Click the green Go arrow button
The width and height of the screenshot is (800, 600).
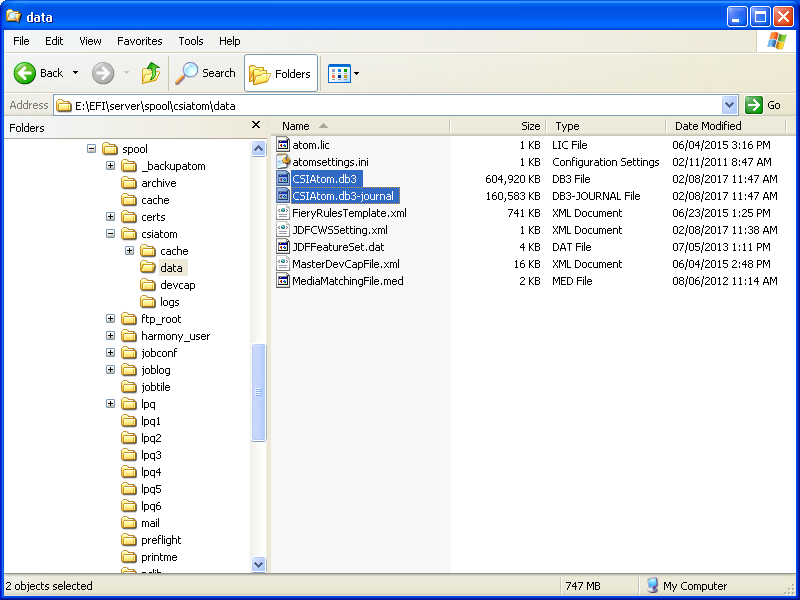tap(754, 105)
